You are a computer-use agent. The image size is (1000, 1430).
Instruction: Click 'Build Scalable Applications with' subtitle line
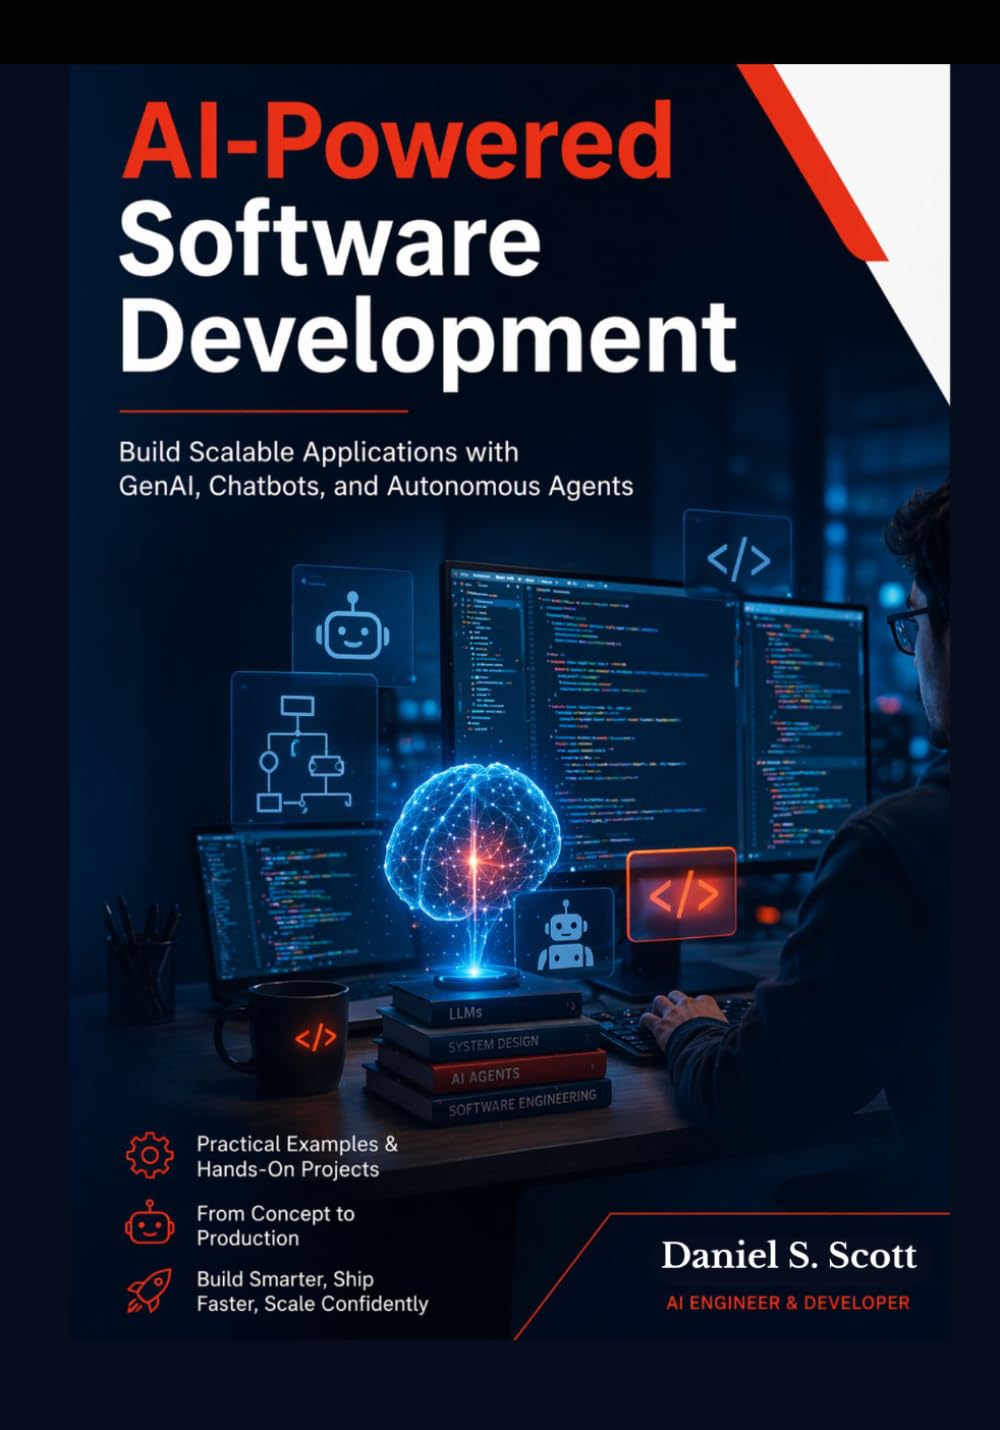coord(319,452)
